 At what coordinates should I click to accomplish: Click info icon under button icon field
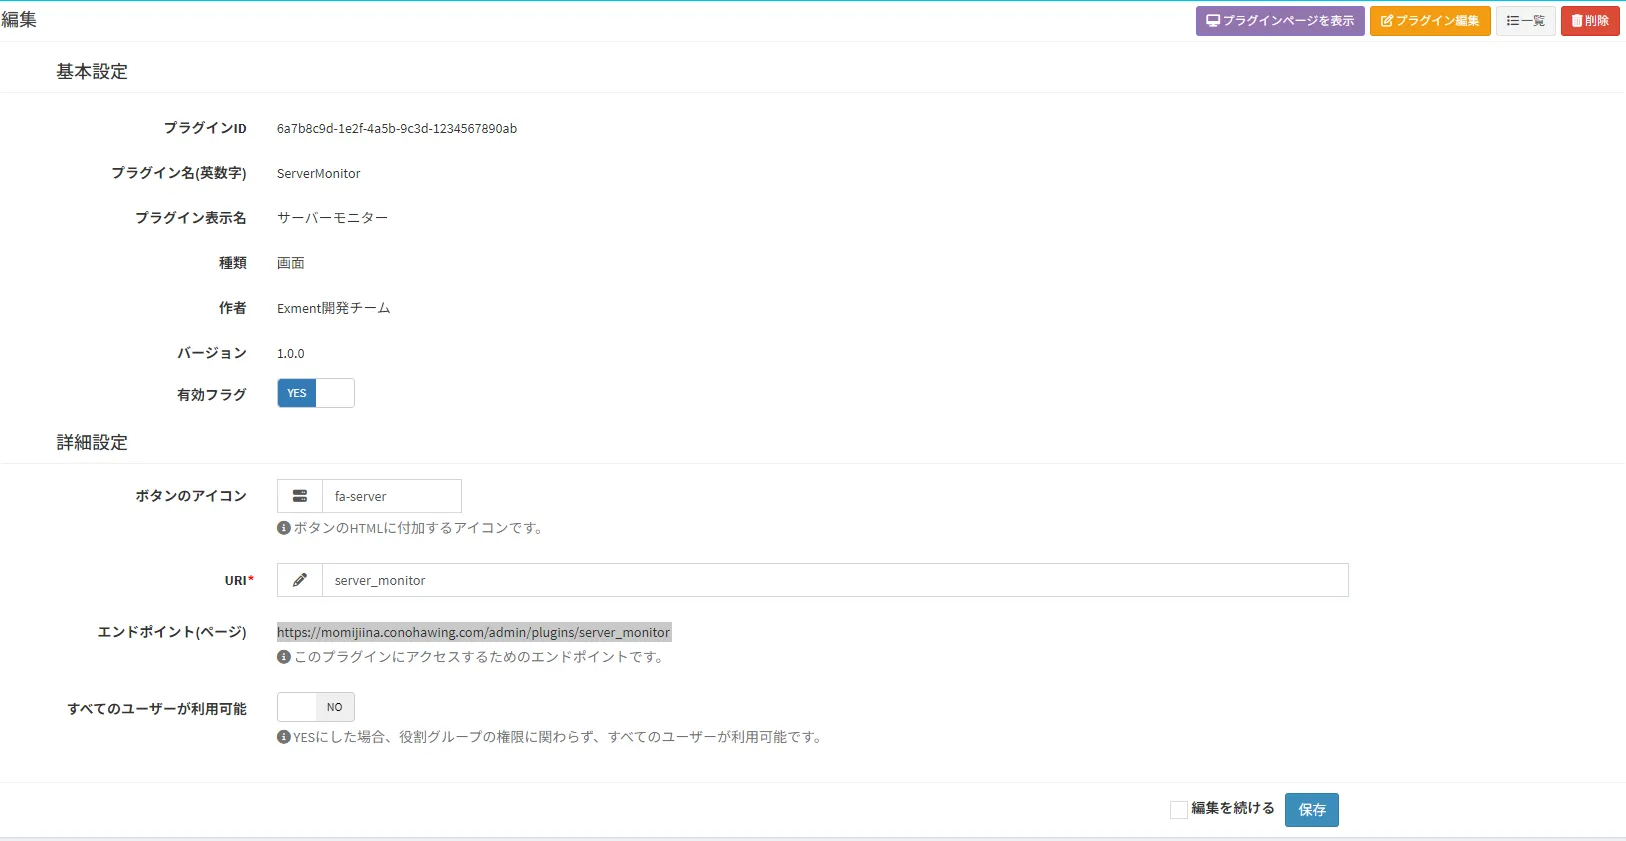[284, 528]
